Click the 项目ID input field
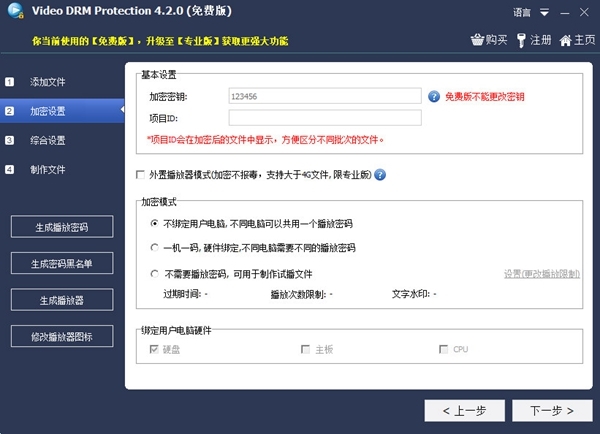Screen dimensions: 600x434 click(325, 118)
